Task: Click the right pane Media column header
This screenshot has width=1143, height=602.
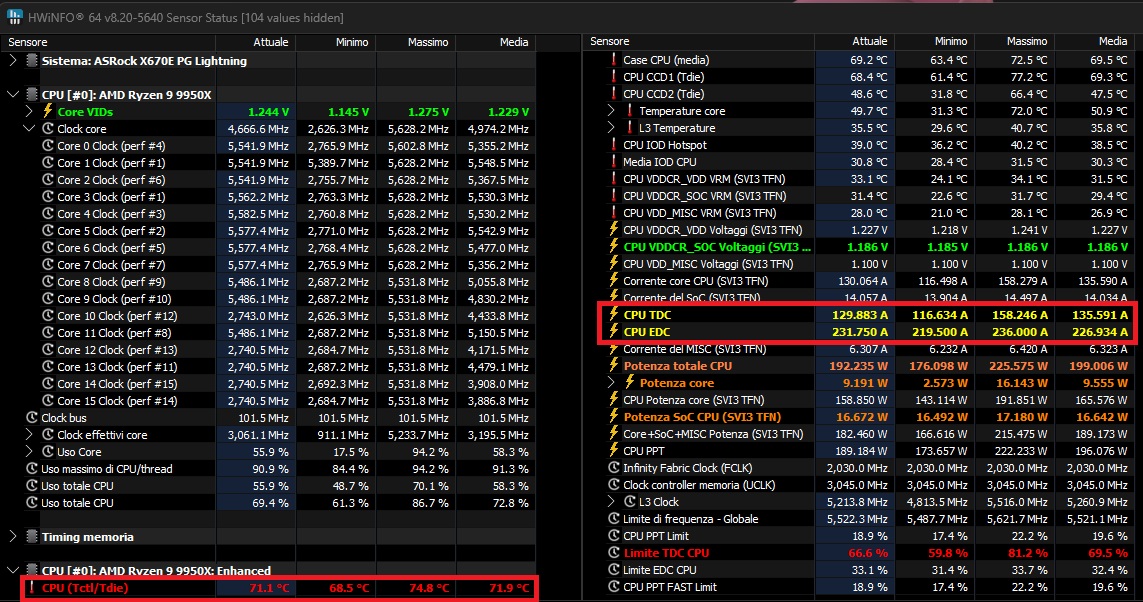Action: 1096,42
